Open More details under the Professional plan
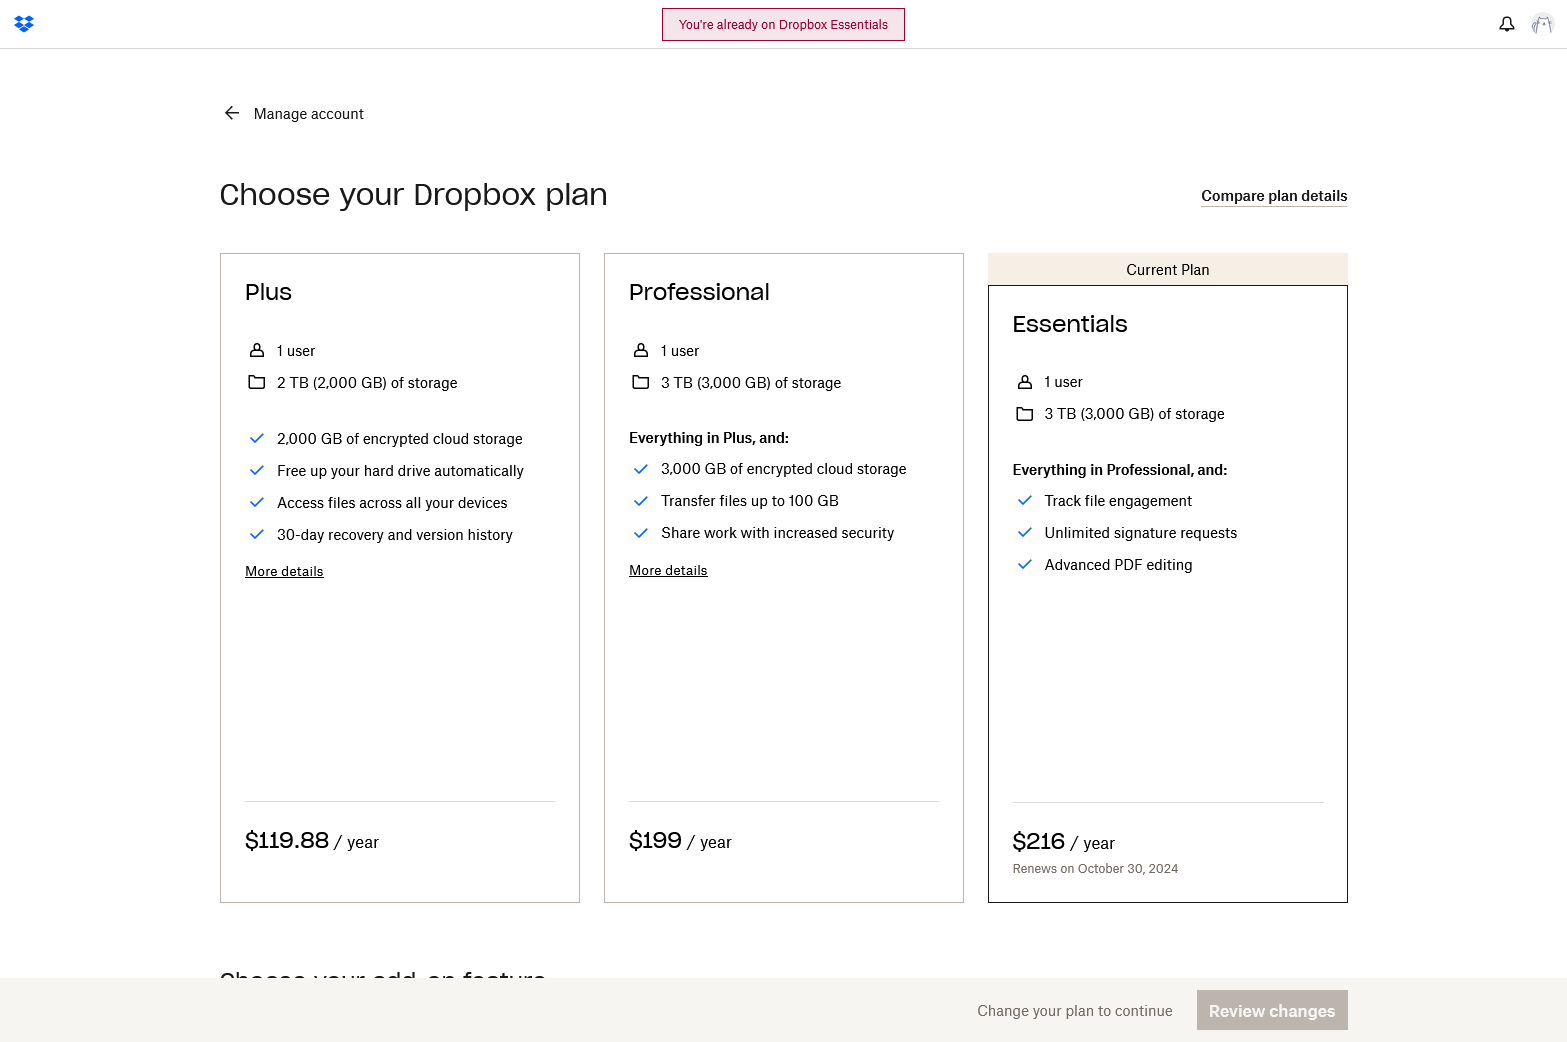 (x=668, y=570)
